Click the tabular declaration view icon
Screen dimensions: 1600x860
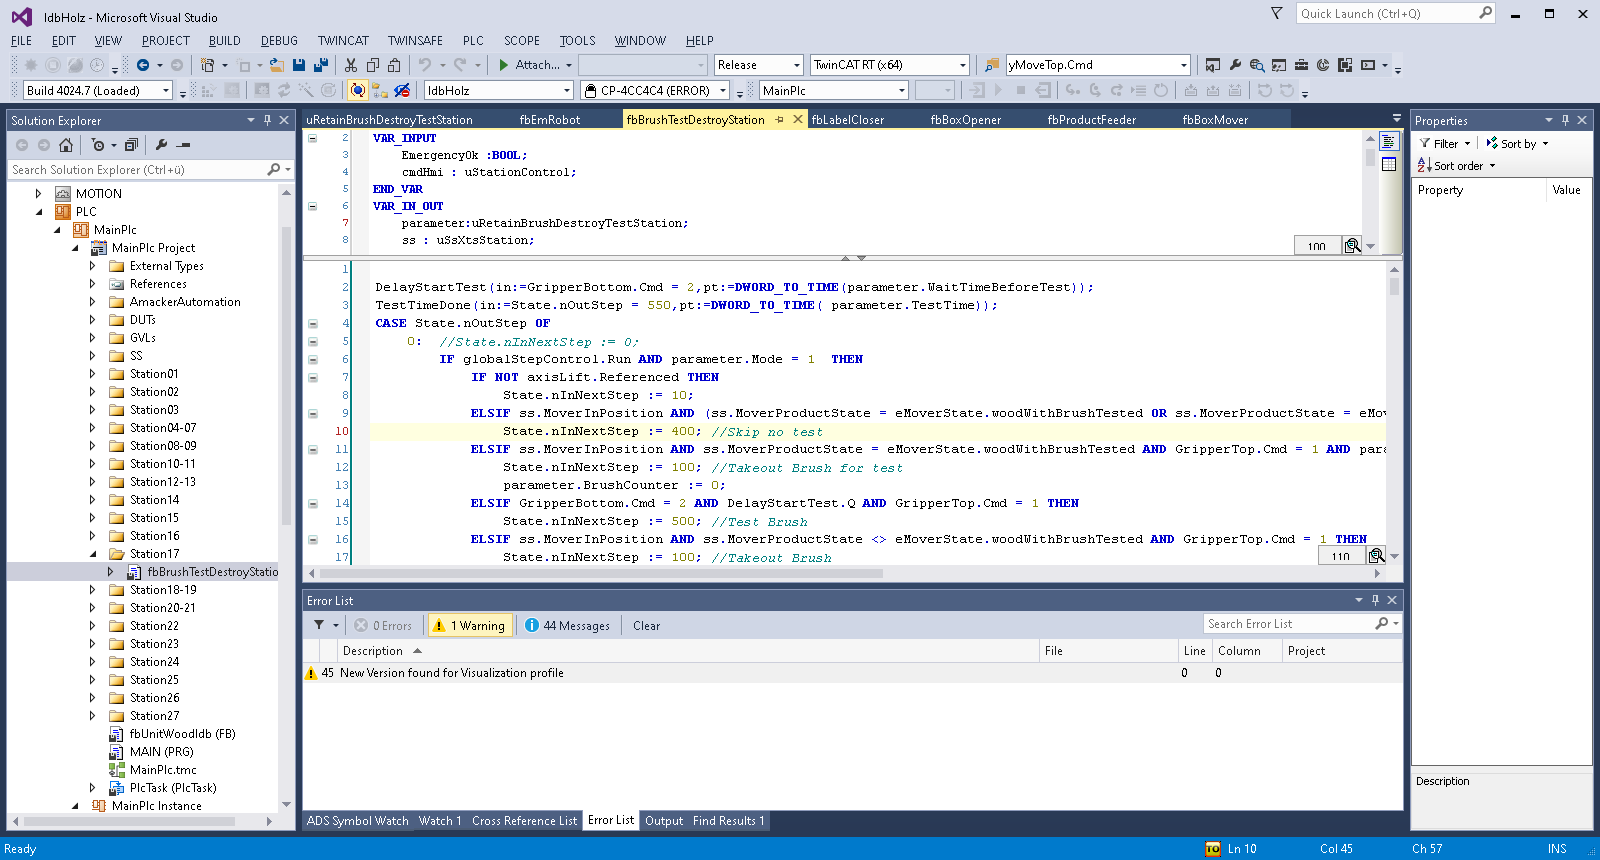tap(1389, 164)
